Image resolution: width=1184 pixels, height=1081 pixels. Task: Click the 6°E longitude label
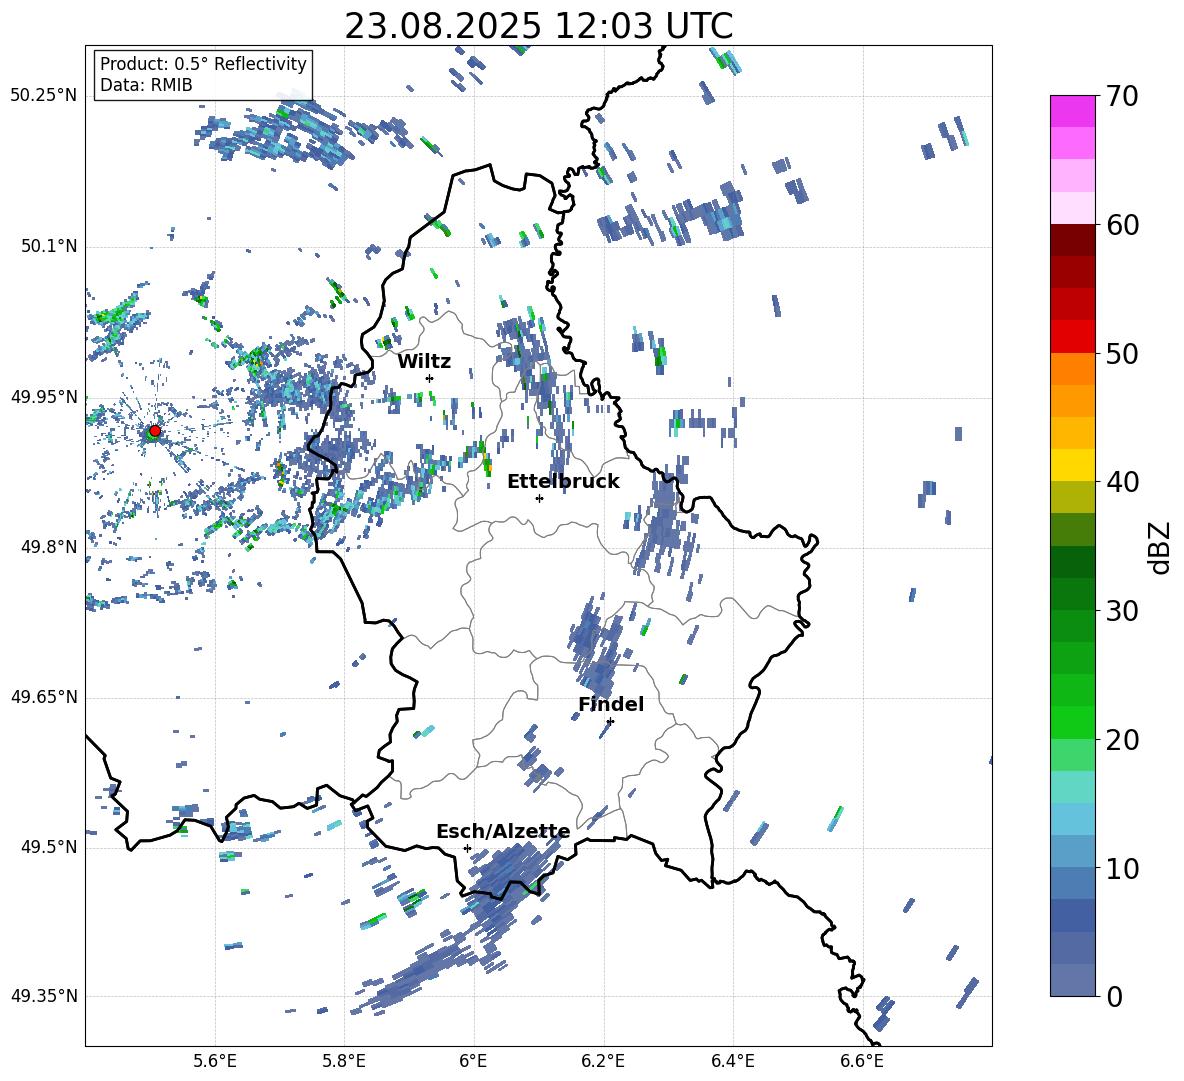pyautogui.click(x=473, y=1061)
